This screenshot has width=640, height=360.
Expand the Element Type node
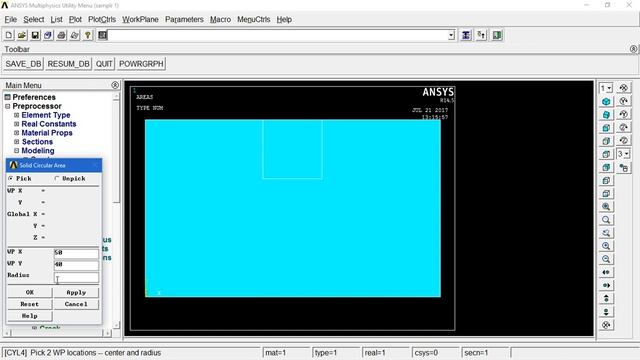tap(17, 115)
